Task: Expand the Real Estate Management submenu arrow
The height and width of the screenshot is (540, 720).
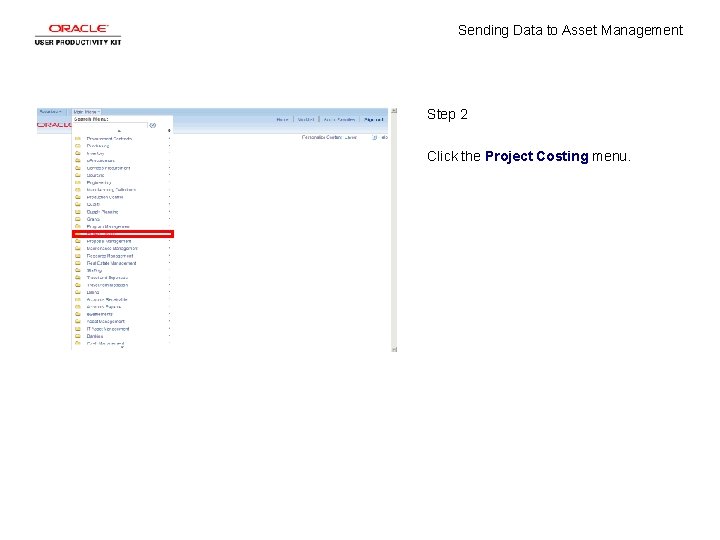Action: coord(169,263)
